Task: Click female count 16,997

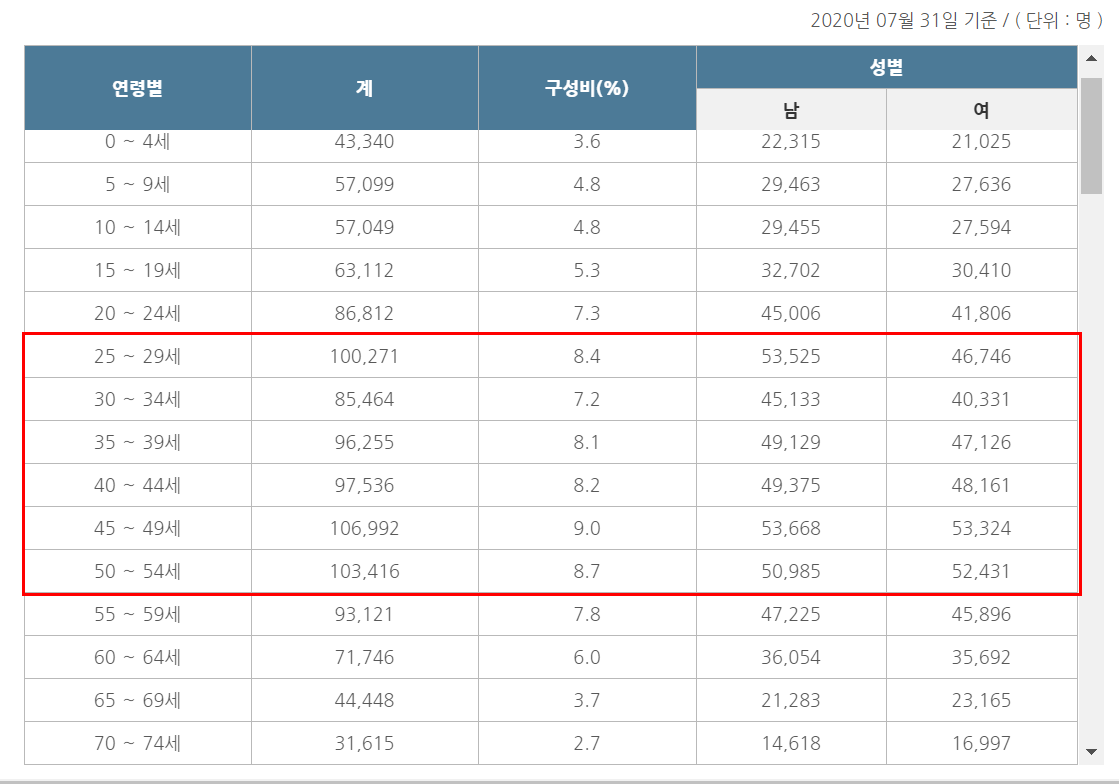Action: (x=982, y=743)
